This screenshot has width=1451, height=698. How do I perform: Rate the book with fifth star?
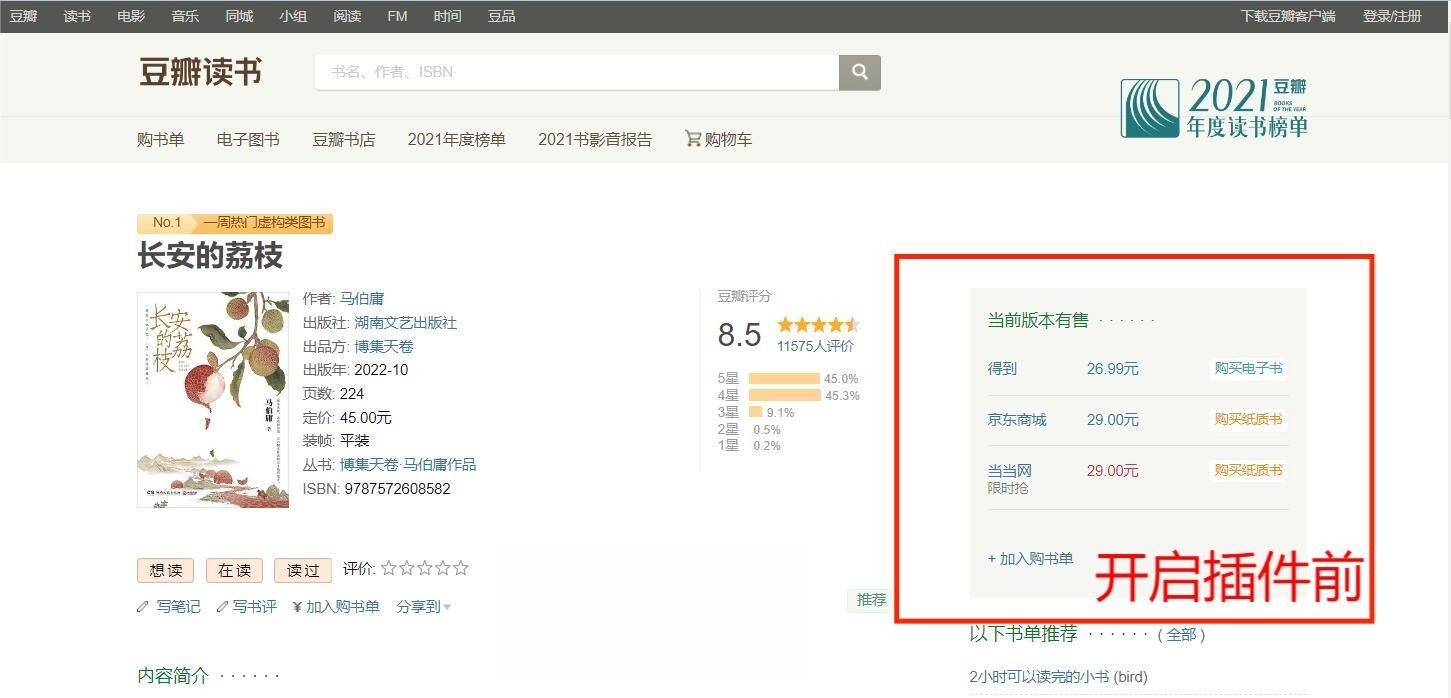point(461,568)
